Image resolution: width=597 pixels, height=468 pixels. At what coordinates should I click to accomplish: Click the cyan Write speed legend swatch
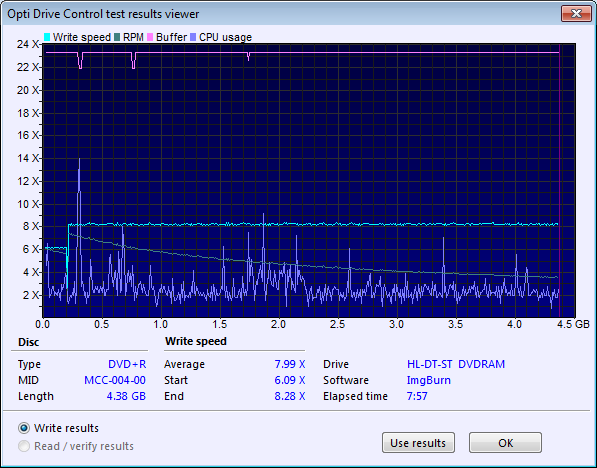tap(47, 37)
